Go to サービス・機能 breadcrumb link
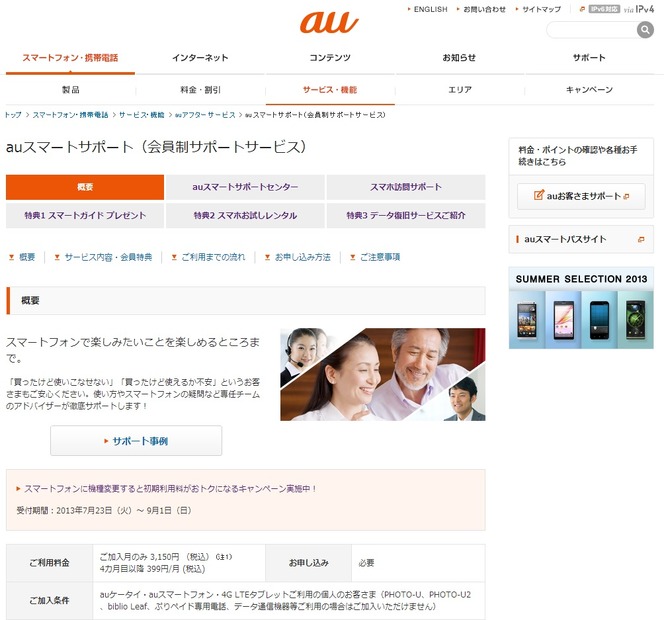664x620 pixels. [x=141, y=115]
